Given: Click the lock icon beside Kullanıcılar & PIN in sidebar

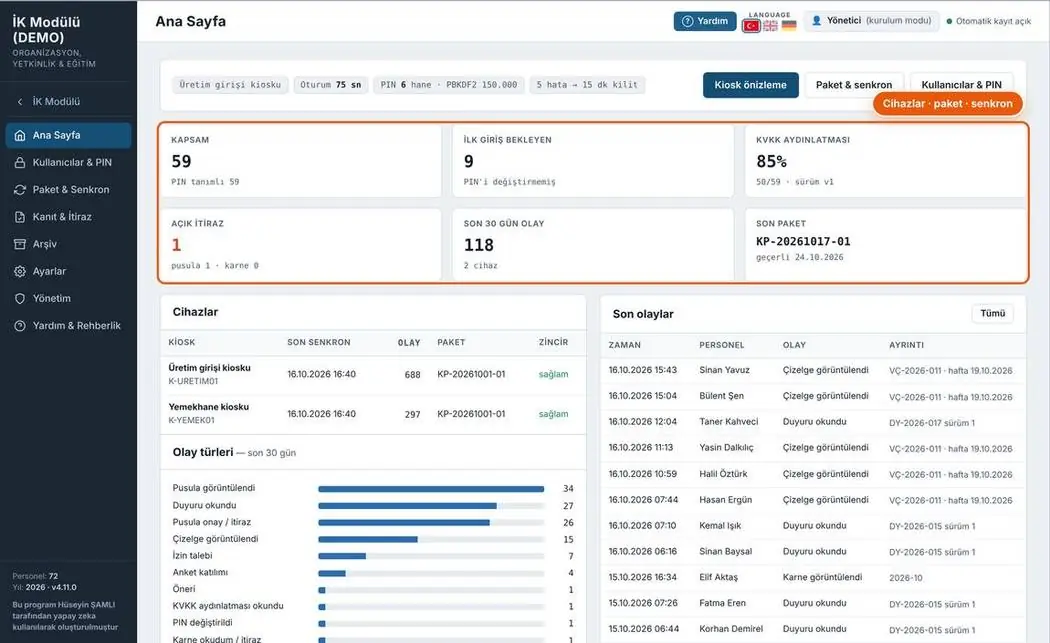Looking at the screenshot, I should click(x=20, y=163).
